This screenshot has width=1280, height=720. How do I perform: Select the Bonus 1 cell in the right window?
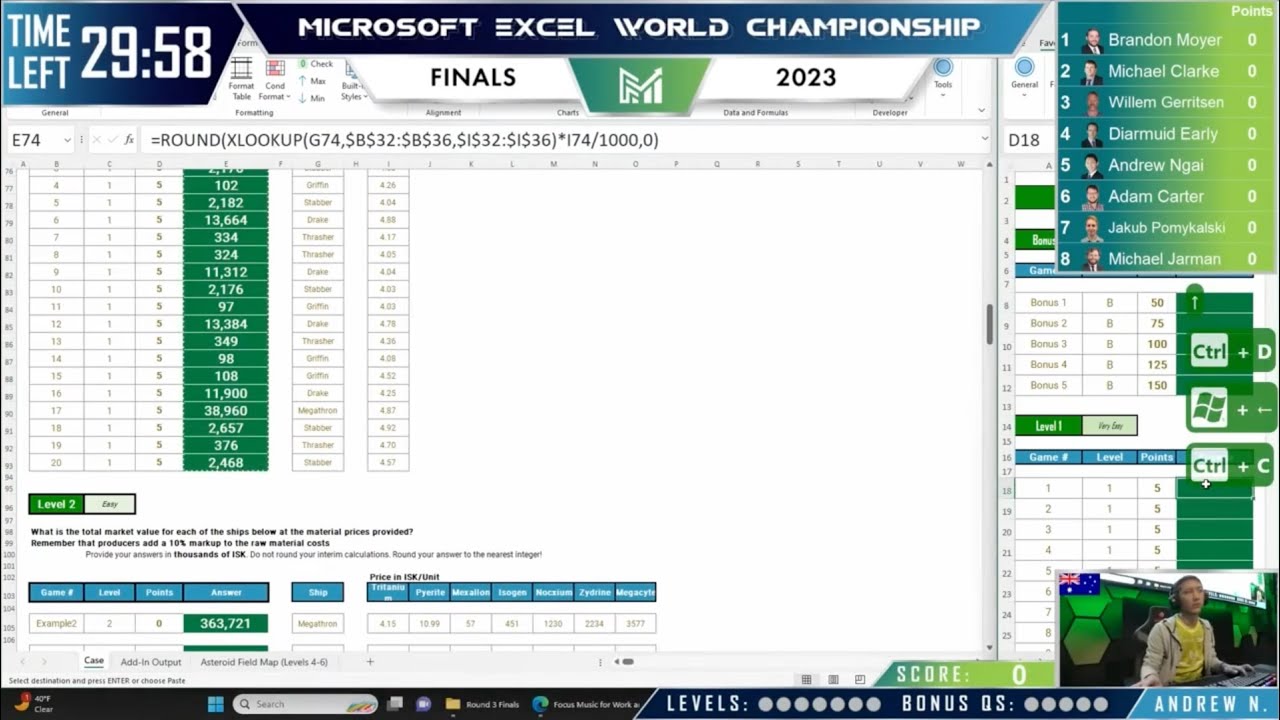tap(1048, 302)
